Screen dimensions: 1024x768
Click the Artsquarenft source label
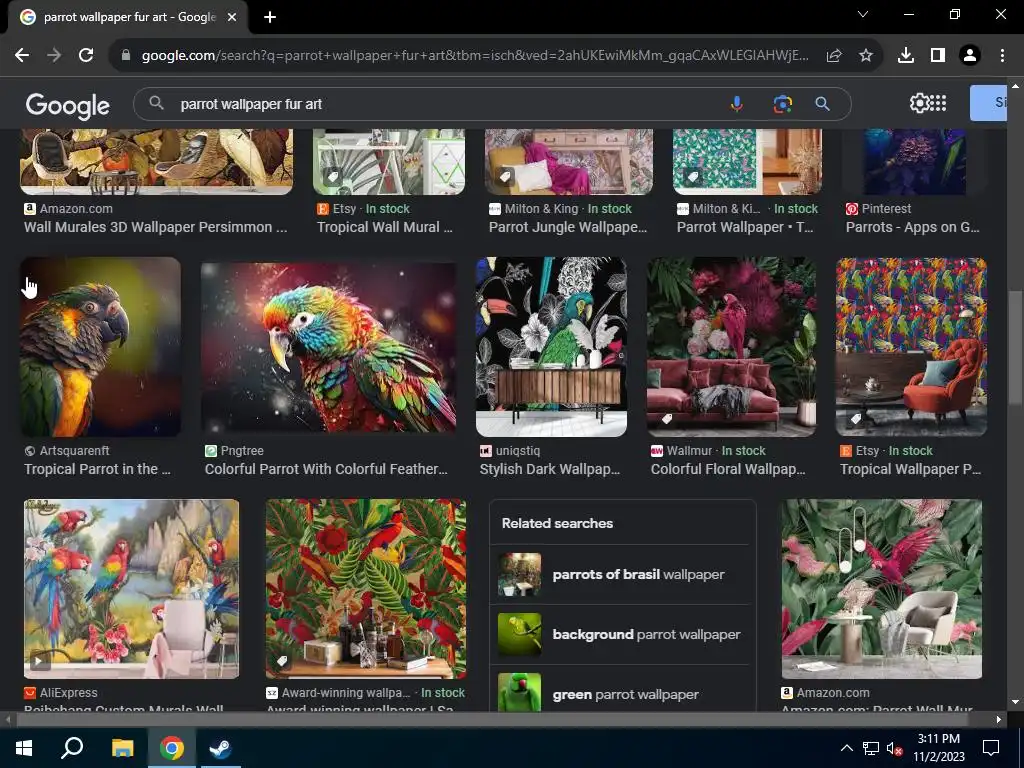[x=74, y=451]
